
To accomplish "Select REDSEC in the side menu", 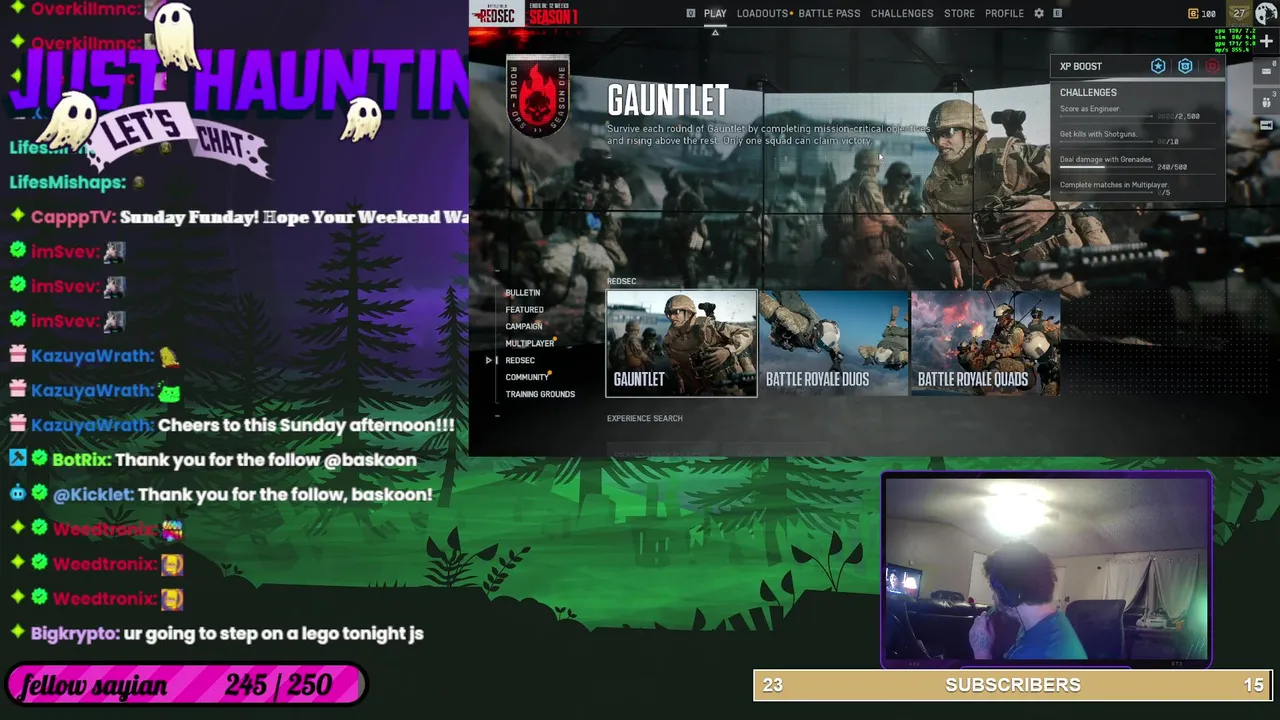I will (x=520, y=360).
